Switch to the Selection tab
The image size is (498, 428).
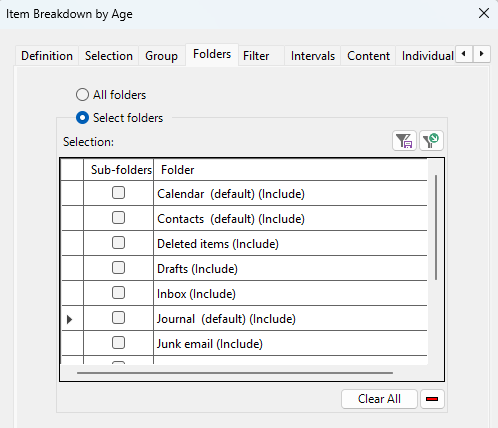pyautogui.click(x=109, y=56)
